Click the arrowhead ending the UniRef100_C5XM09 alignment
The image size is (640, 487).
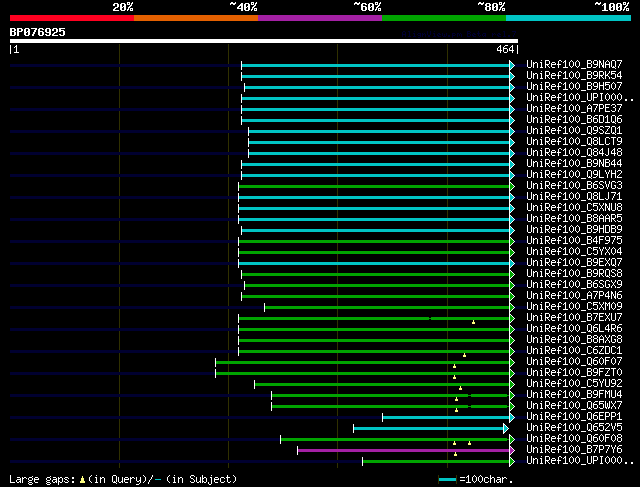pyautogui.click(x=512, y=307)
